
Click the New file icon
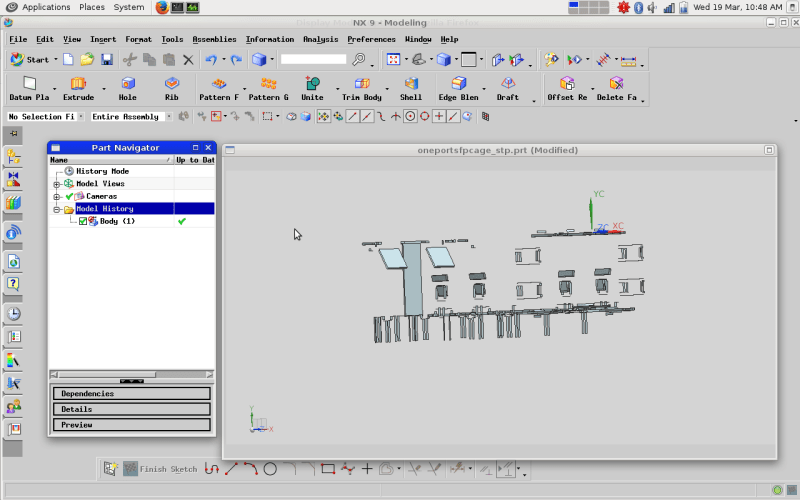(68, 60)
